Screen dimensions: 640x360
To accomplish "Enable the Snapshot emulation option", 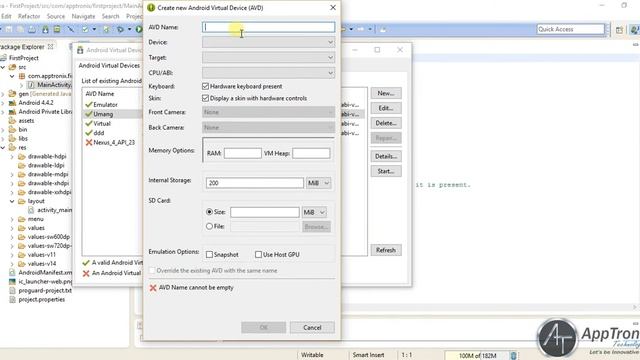I will 209,254.
